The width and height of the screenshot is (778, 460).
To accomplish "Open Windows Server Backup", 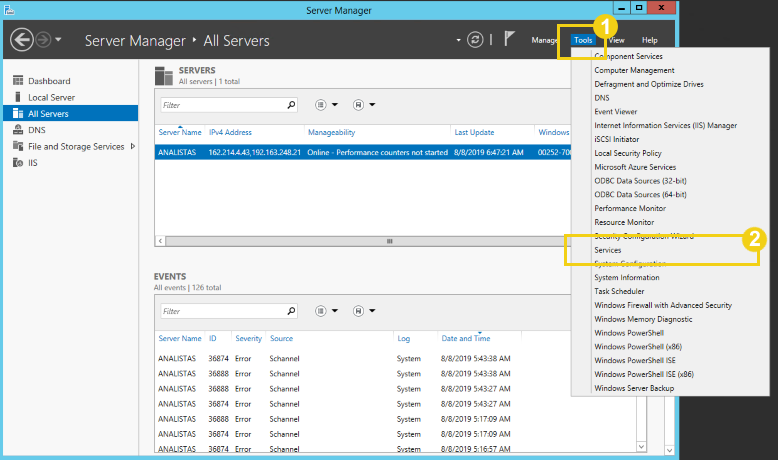I will (634, 388).
